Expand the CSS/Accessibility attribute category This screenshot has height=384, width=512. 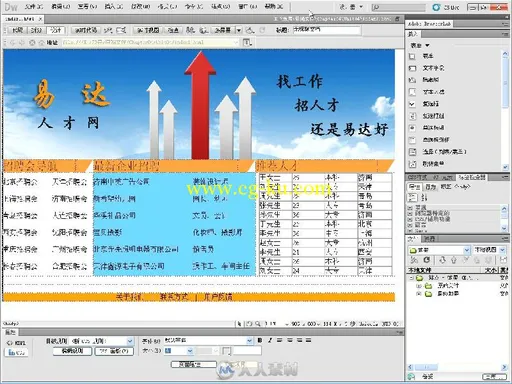click(x=411, y=219)
